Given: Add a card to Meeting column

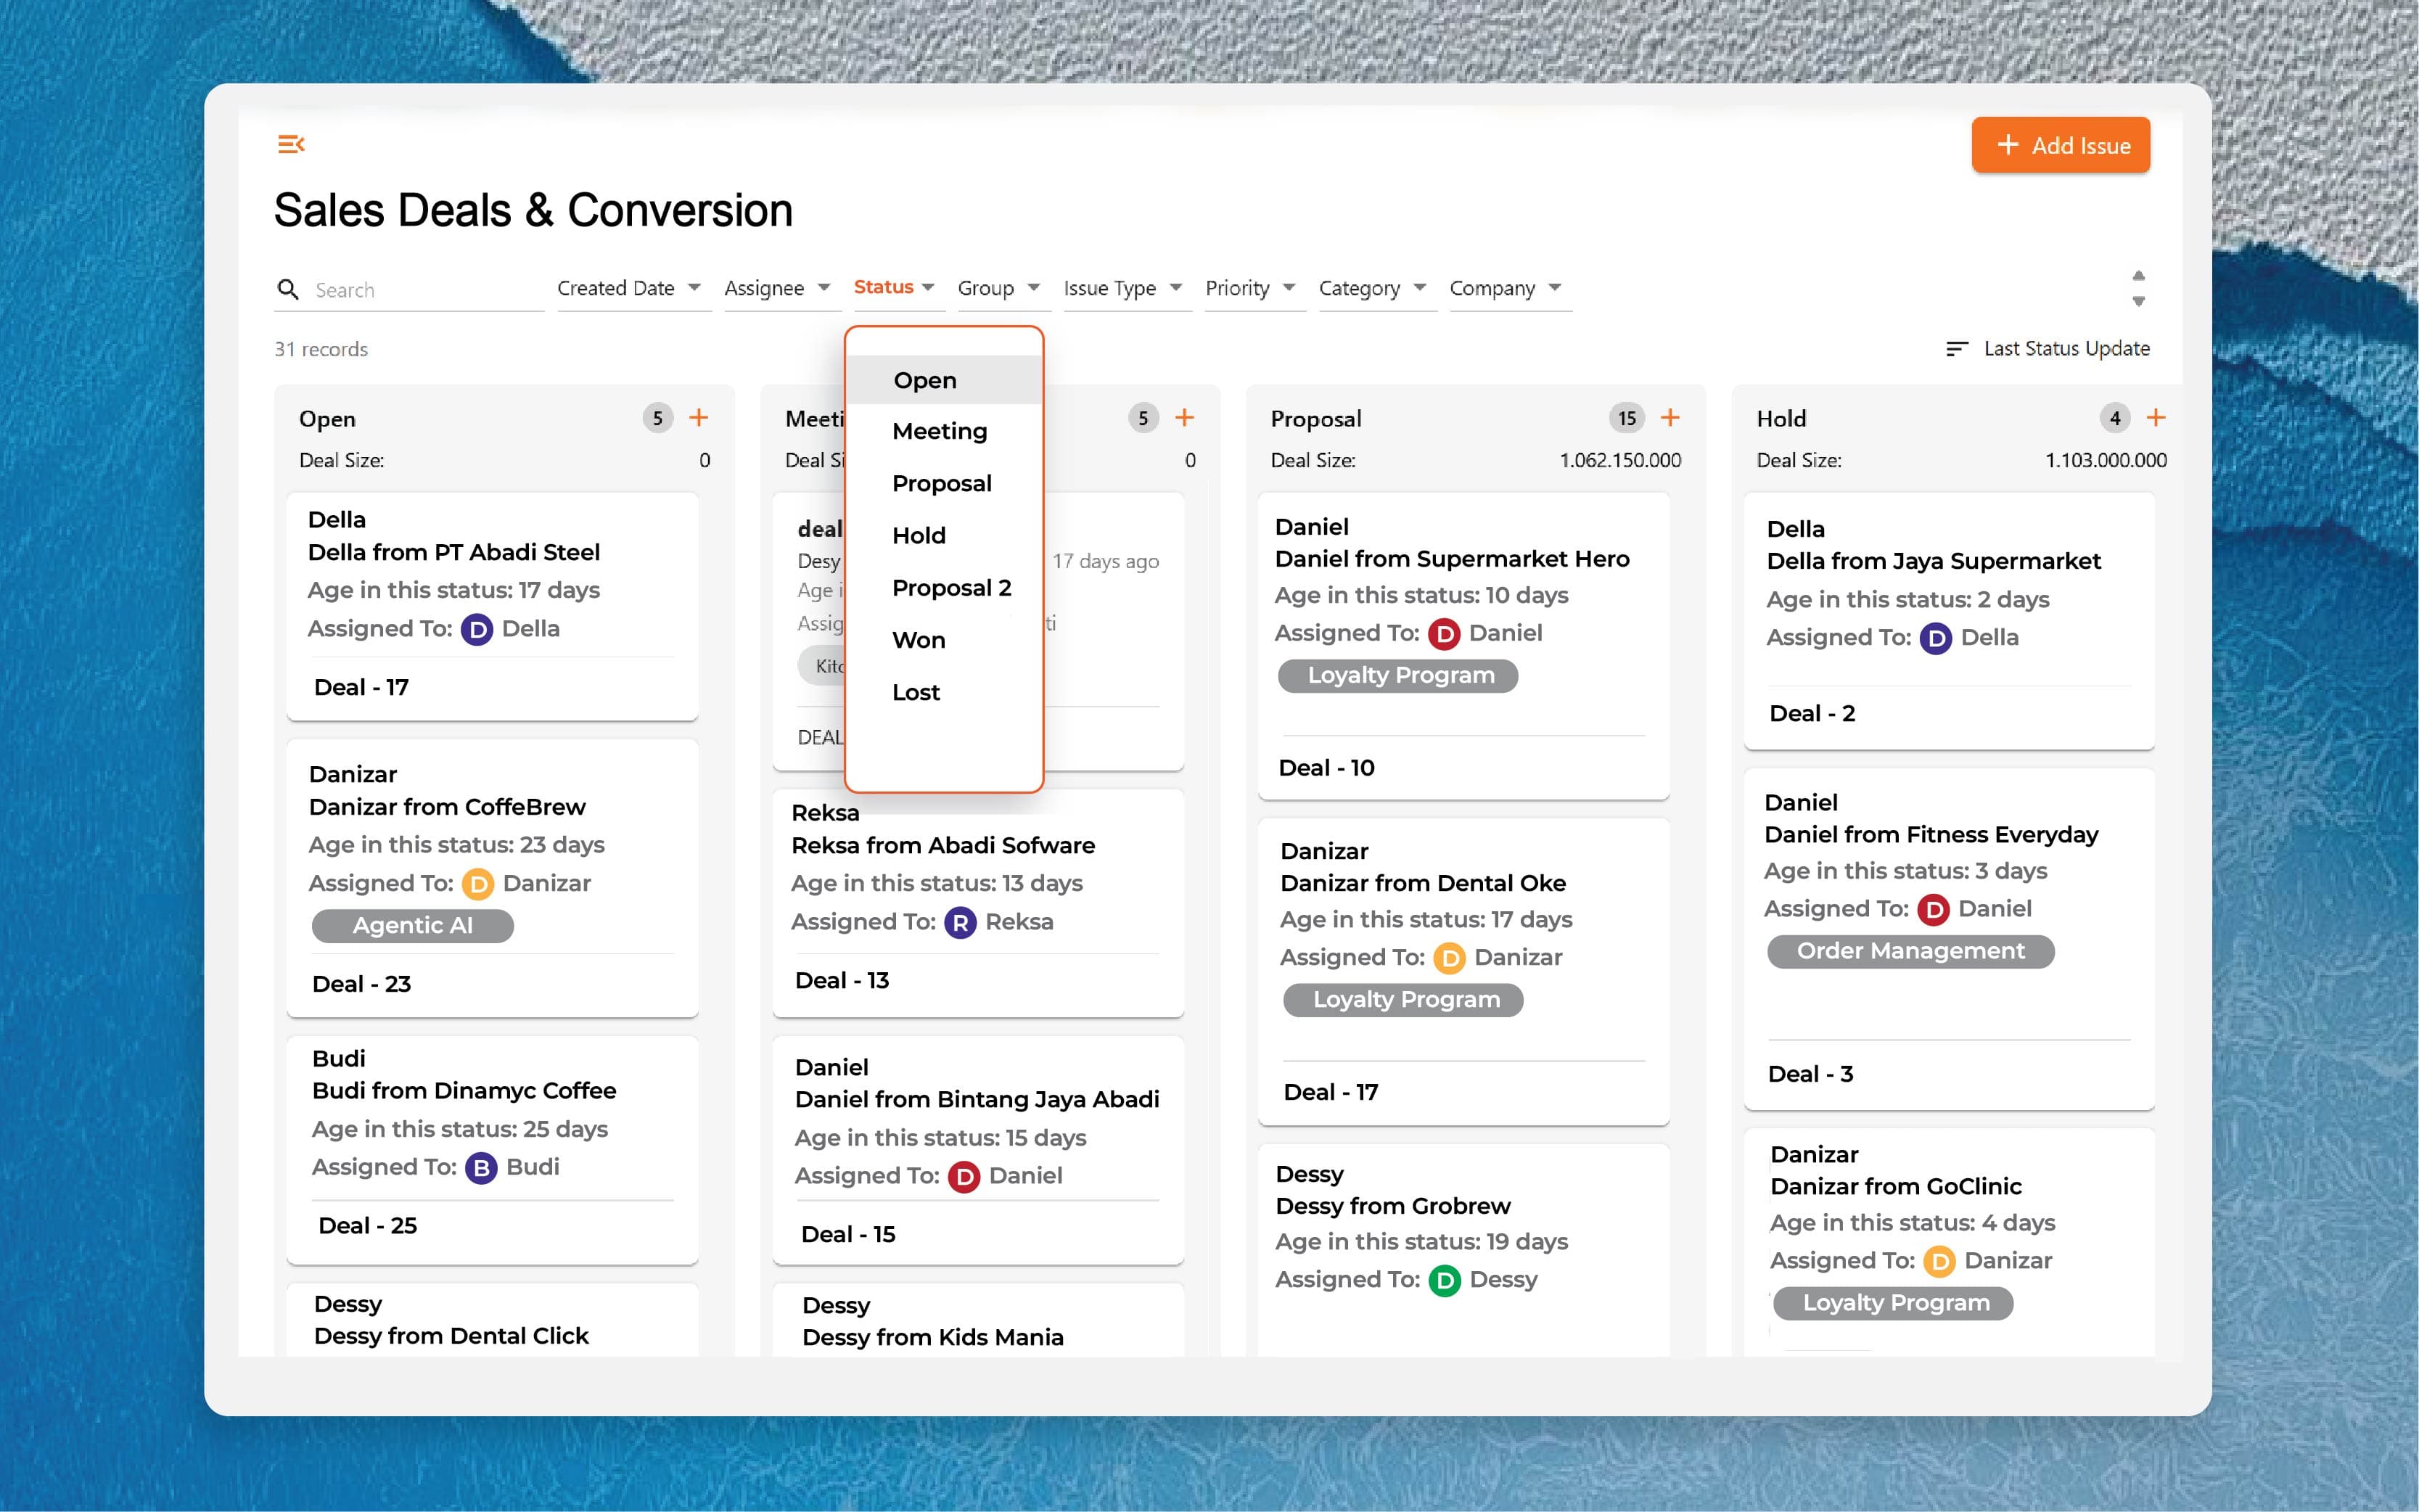Looking at the screenshot, I should tap(1185, 418).
